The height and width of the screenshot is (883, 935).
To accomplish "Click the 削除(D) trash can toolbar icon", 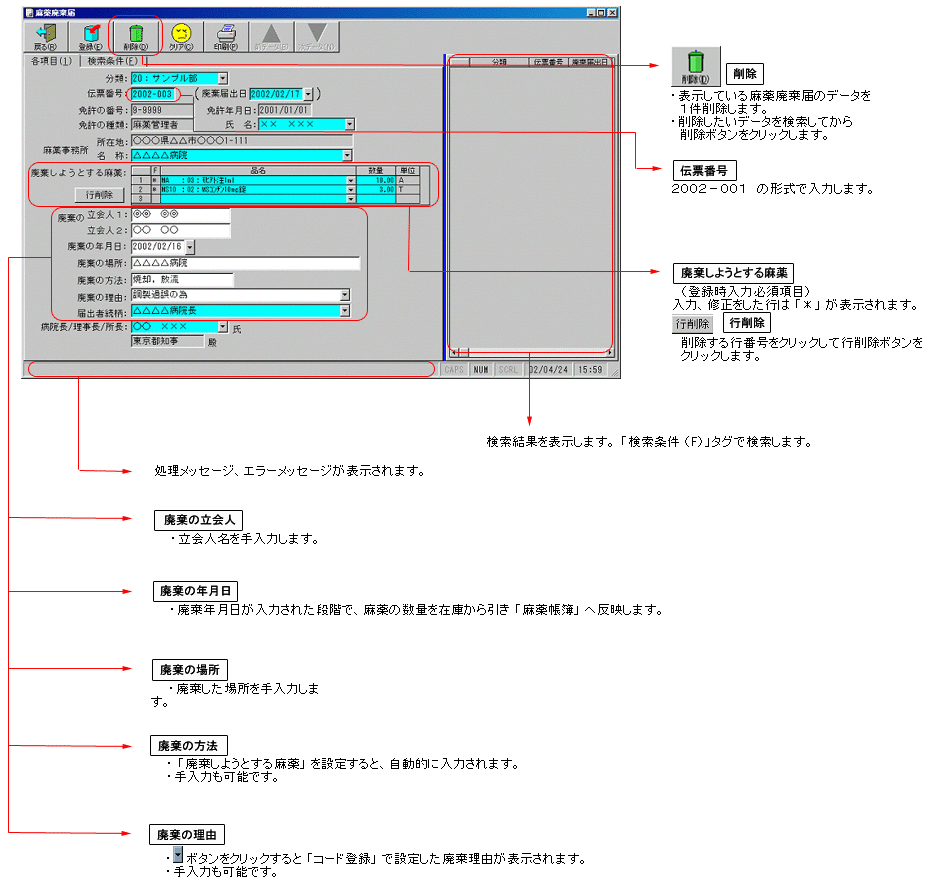I will [136, 36].
